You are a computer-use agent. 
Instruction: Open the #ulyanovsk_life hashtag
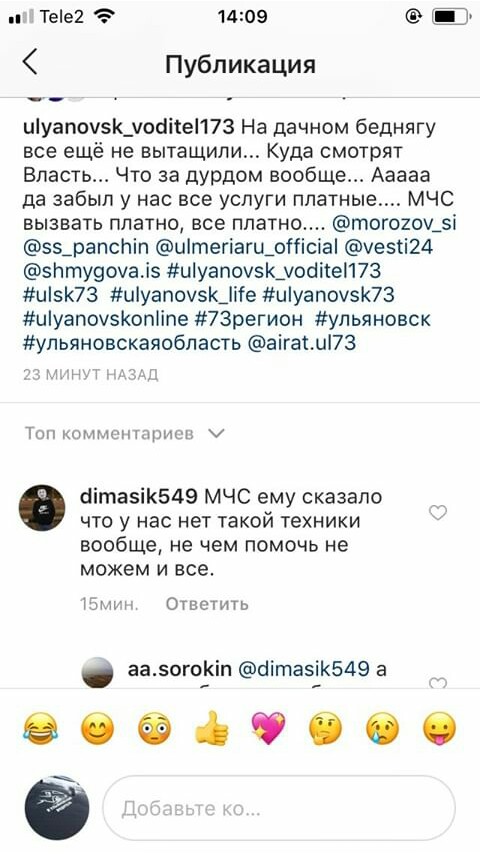pyautogui.click(x=183, y=295)
